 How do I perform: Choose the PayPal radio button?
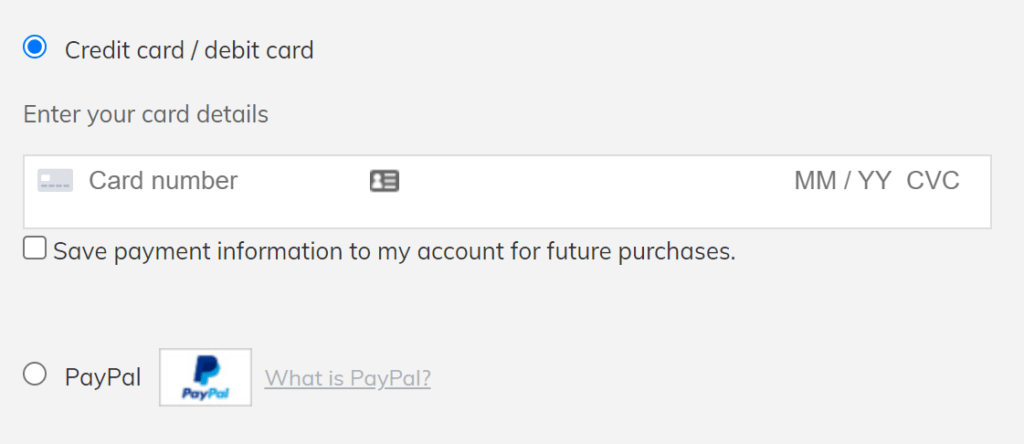tap(35, 374)
